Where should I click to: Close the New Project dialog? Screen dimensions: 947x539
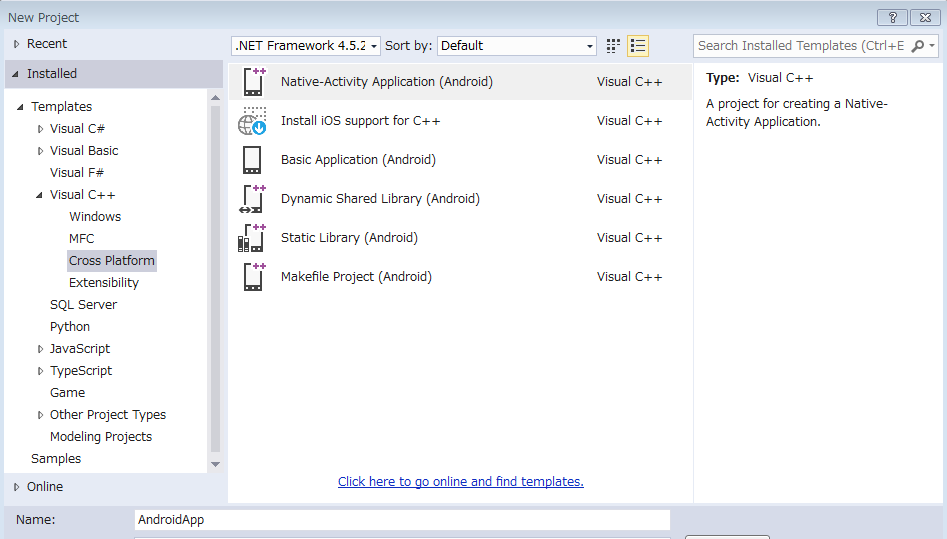tap(925, 18)
